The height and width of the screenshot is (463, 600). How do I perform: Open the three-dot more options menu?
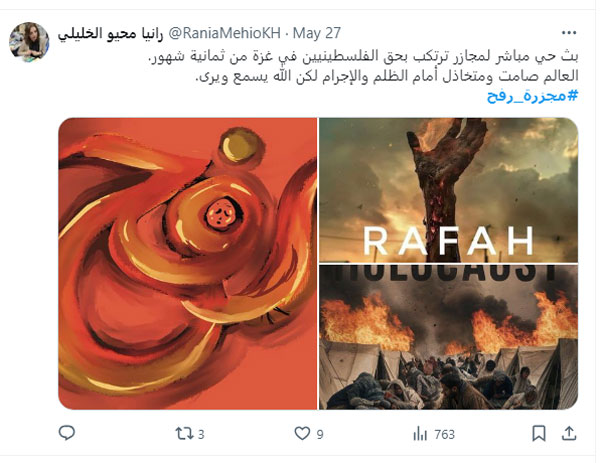pos(569,33)
